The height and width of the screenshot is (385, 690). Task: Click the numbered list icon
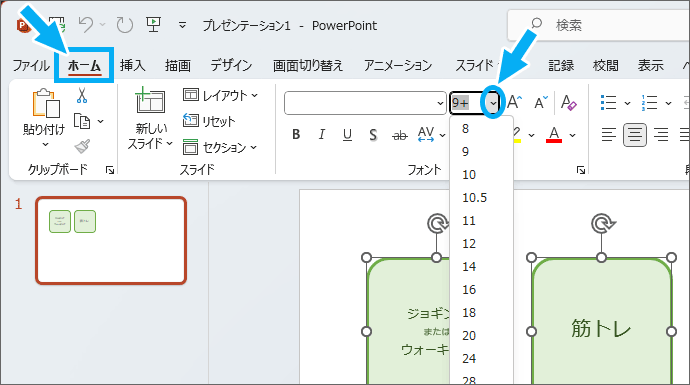tap(650, 103)
